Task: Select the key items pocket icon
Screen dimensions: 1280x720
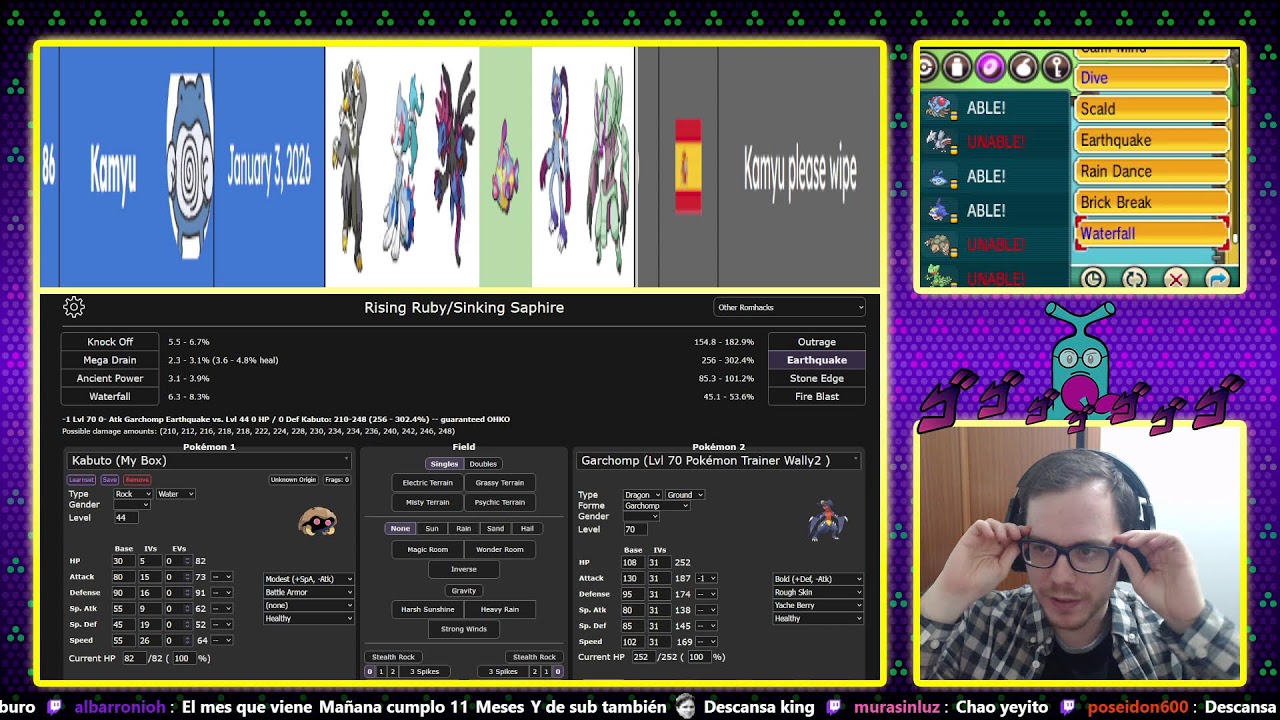Action: 1056,67
